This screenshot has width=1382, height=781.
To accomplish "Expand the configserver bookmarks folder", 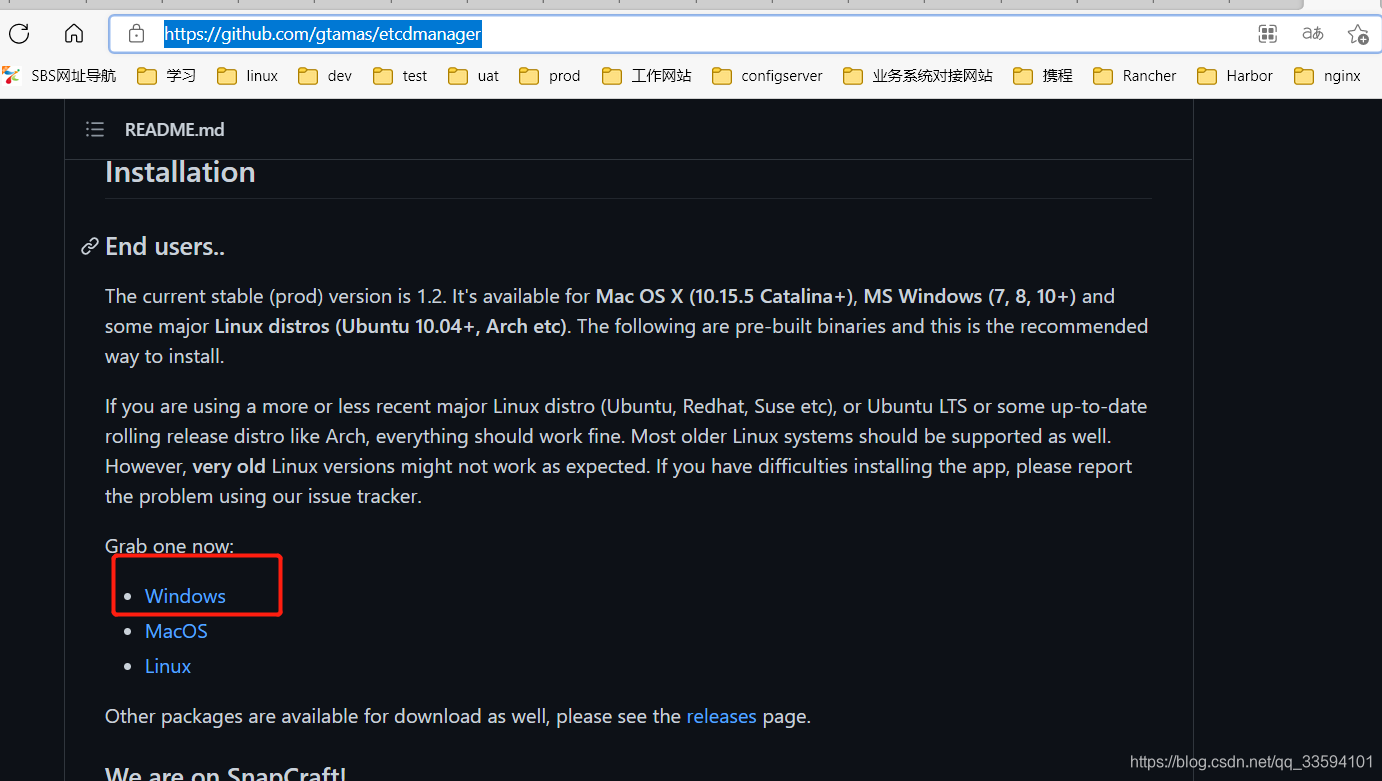I will [782, 75].
